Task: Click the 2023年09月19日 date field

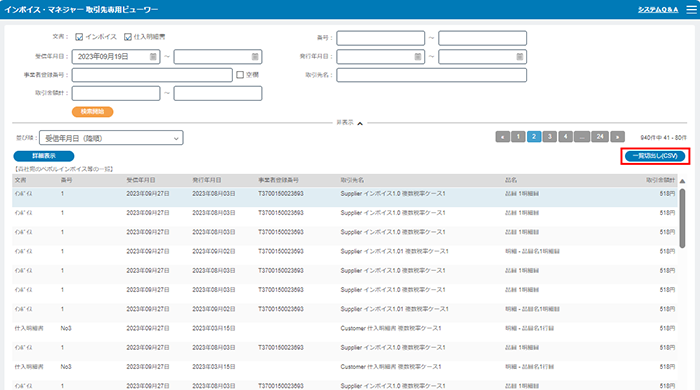Action: pyautogui.click(x=116, y=57)
